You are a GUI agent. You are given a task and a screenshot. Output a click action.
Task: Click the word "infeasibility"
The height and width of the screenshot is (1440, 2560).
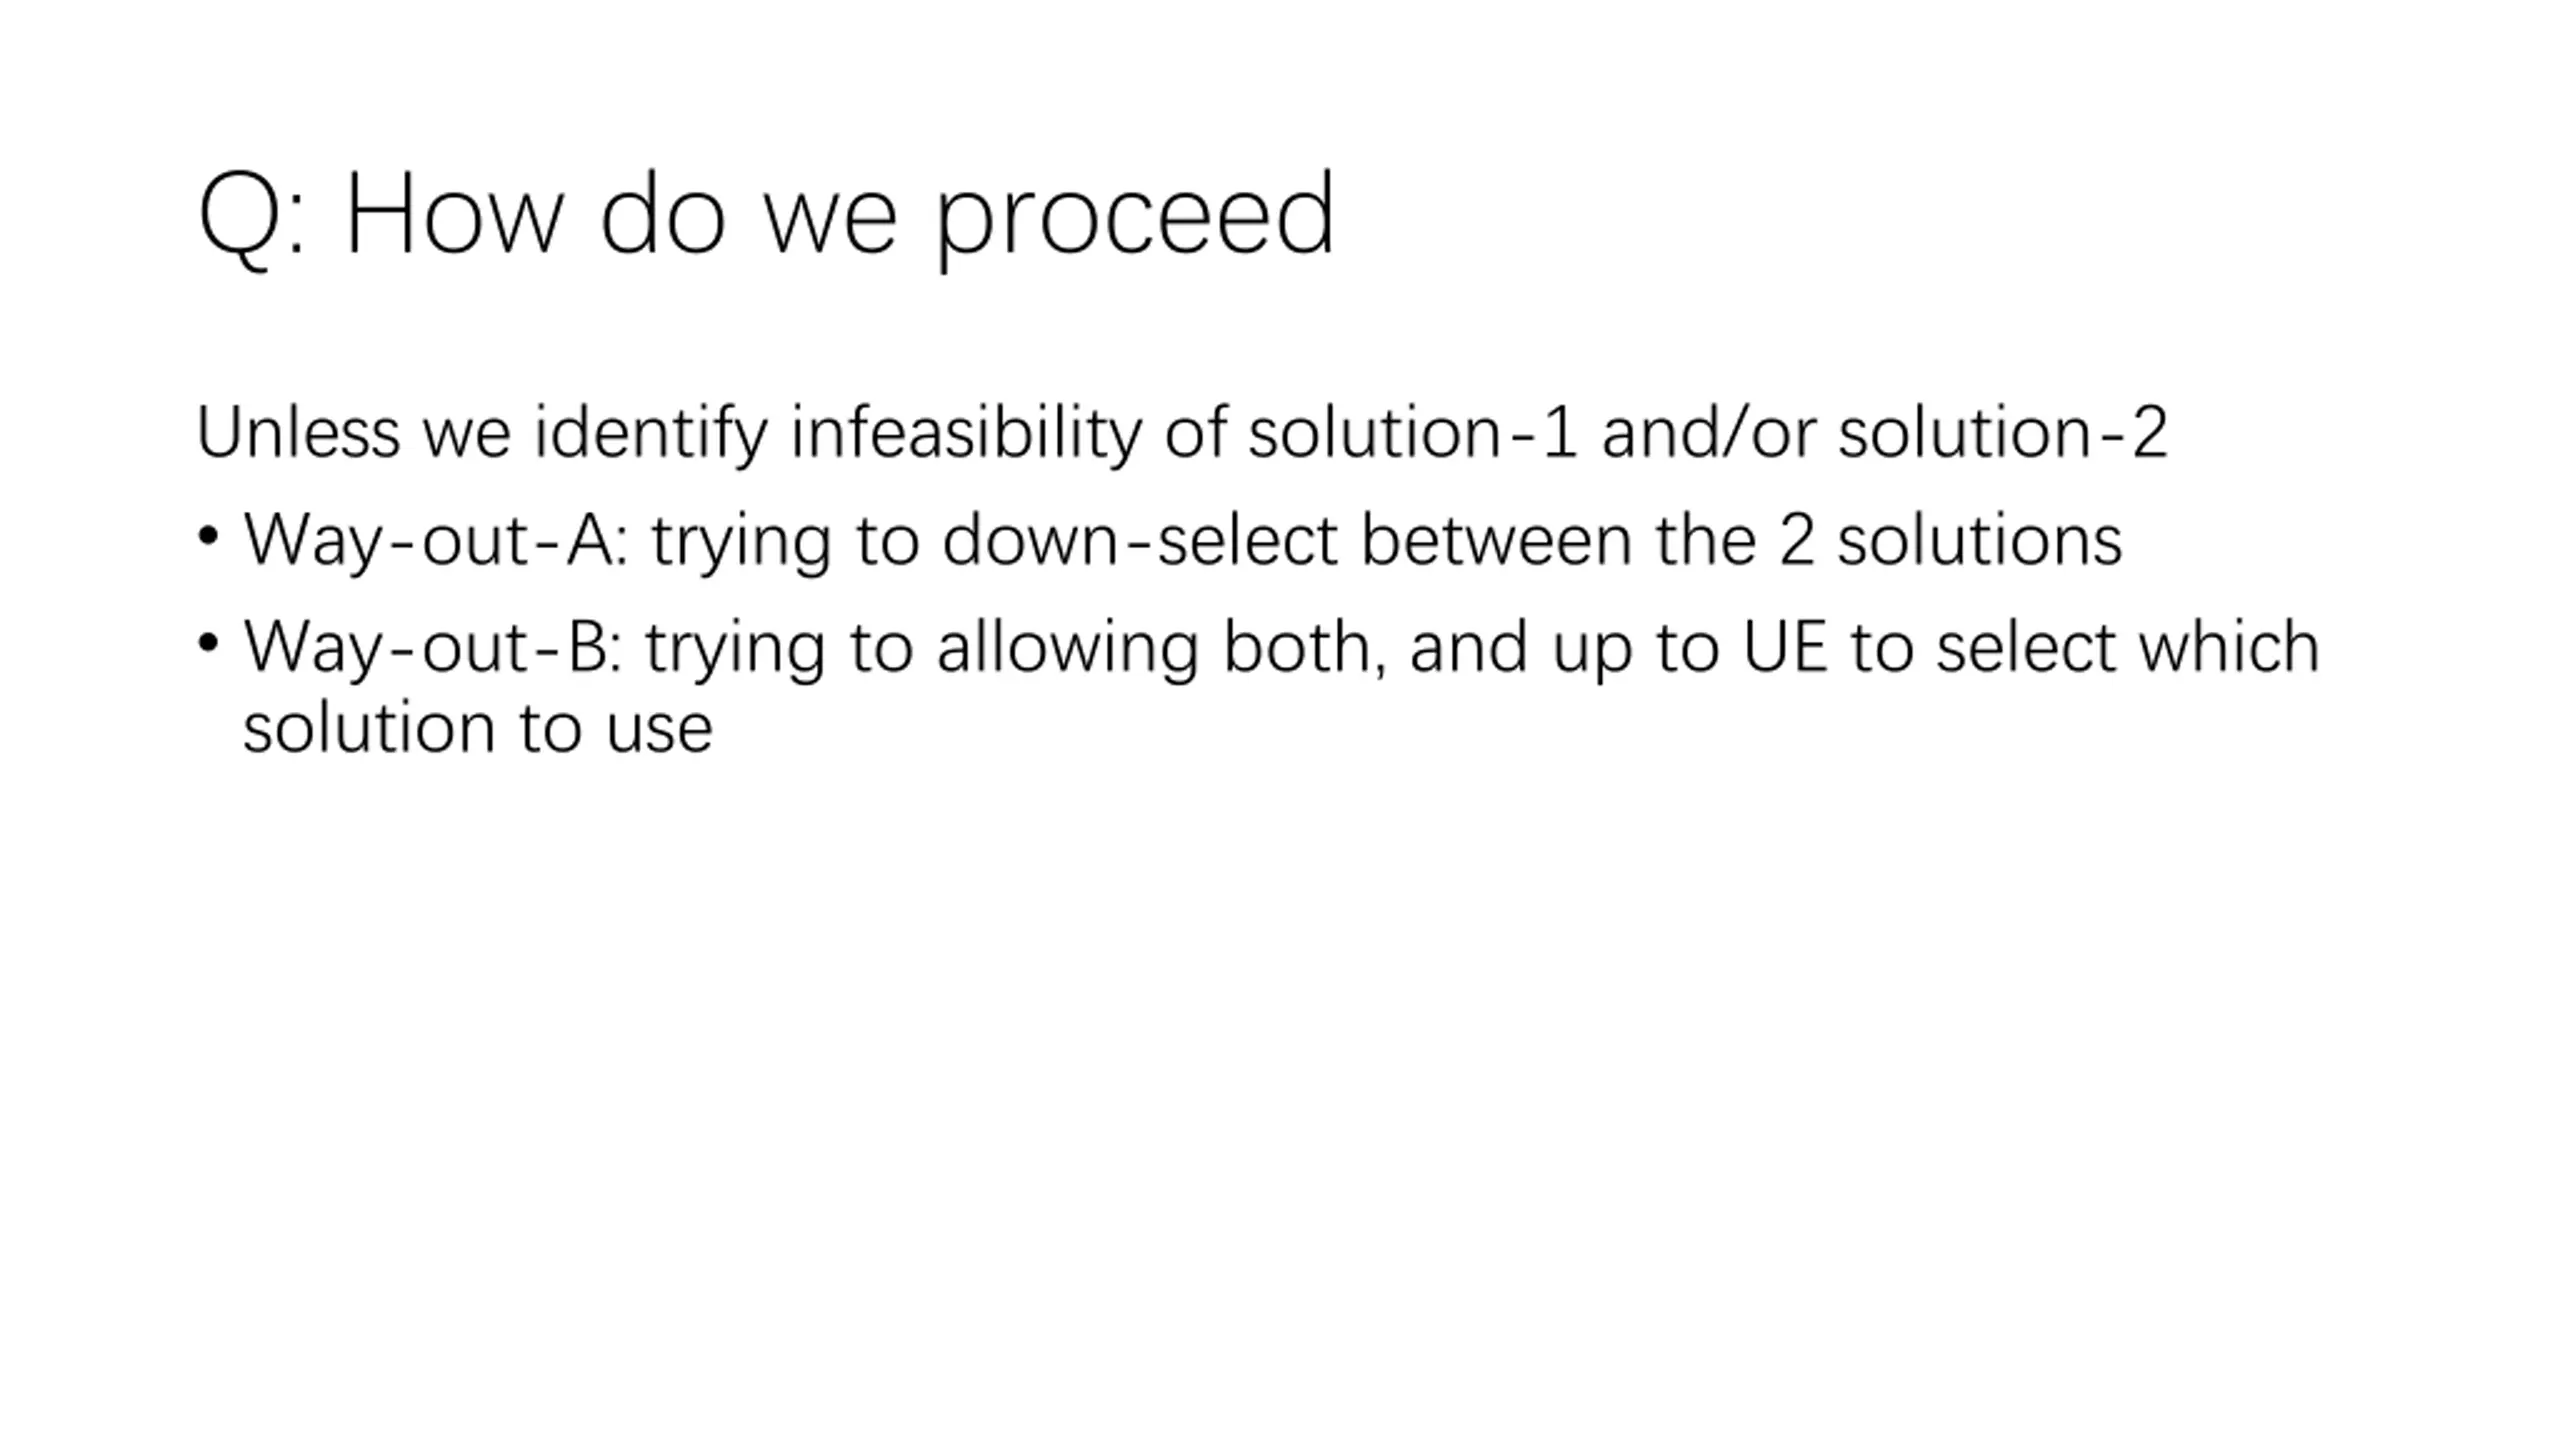[x=966, y=434]
